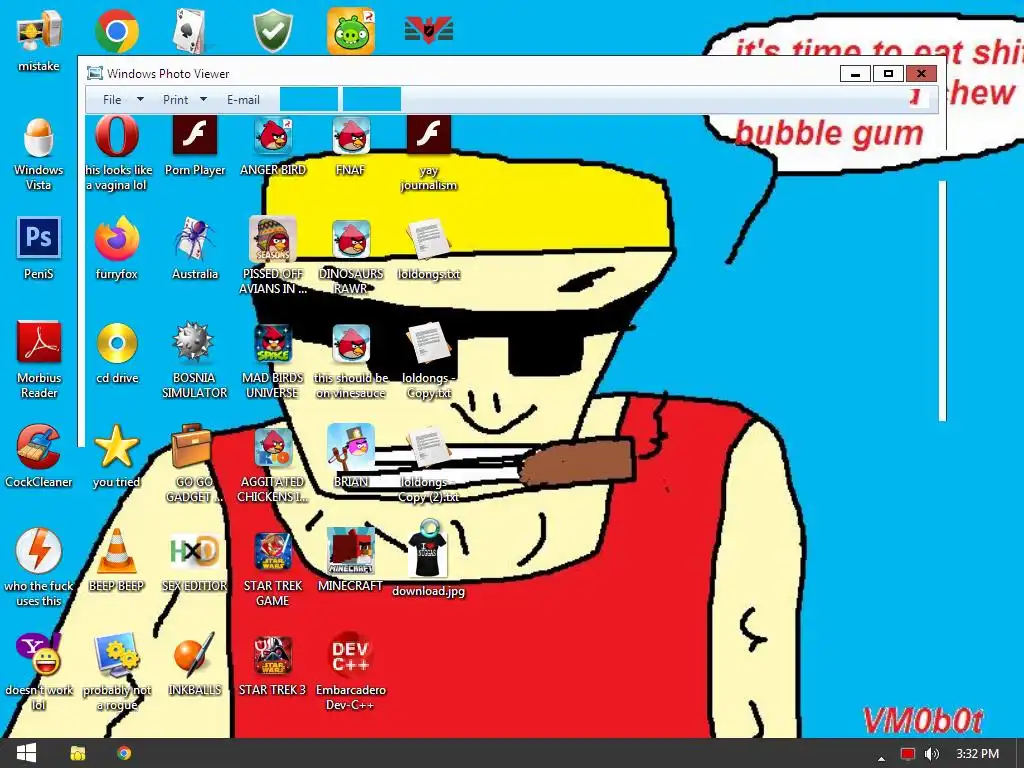Expand the Print dropdown arrow
This screenshot has height=768, width=1024.
pyautogui.click(x=203, y=99)
